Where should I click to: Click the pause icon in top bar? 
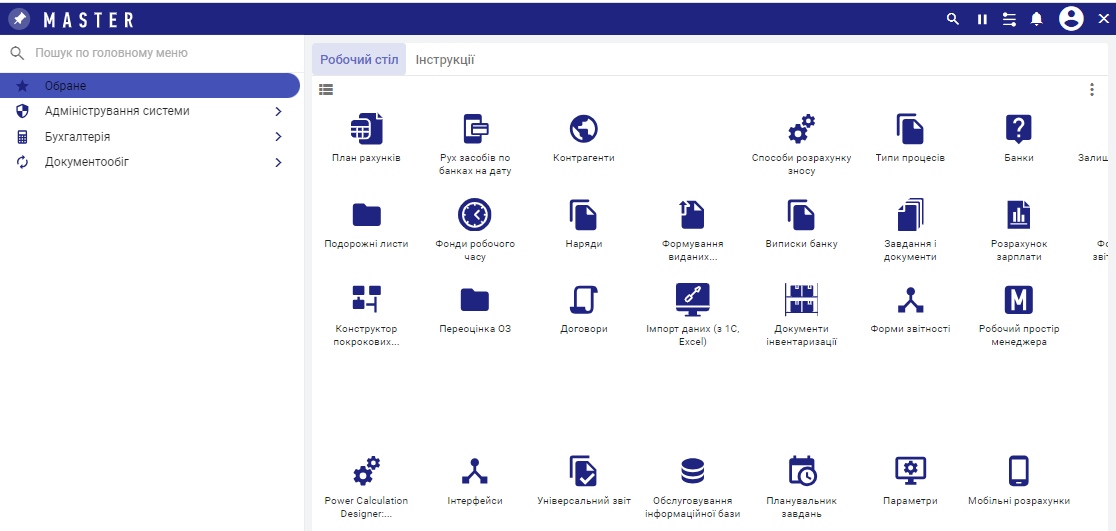(x=982, y=19)
